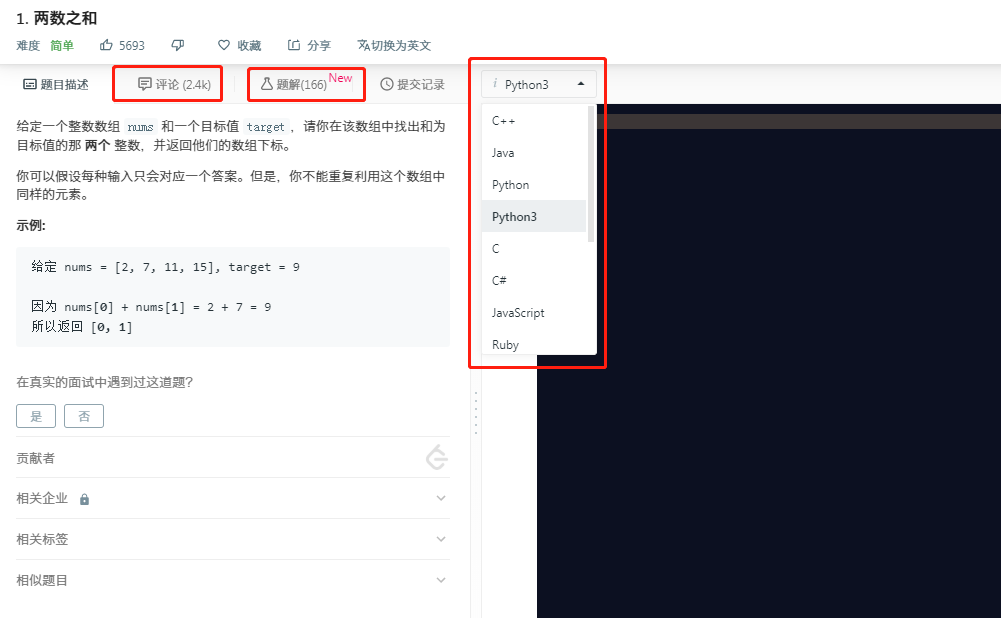1001x618 pixels.
Task: Select Ruby at the bottom of language list
Action: tap(505, 344)
